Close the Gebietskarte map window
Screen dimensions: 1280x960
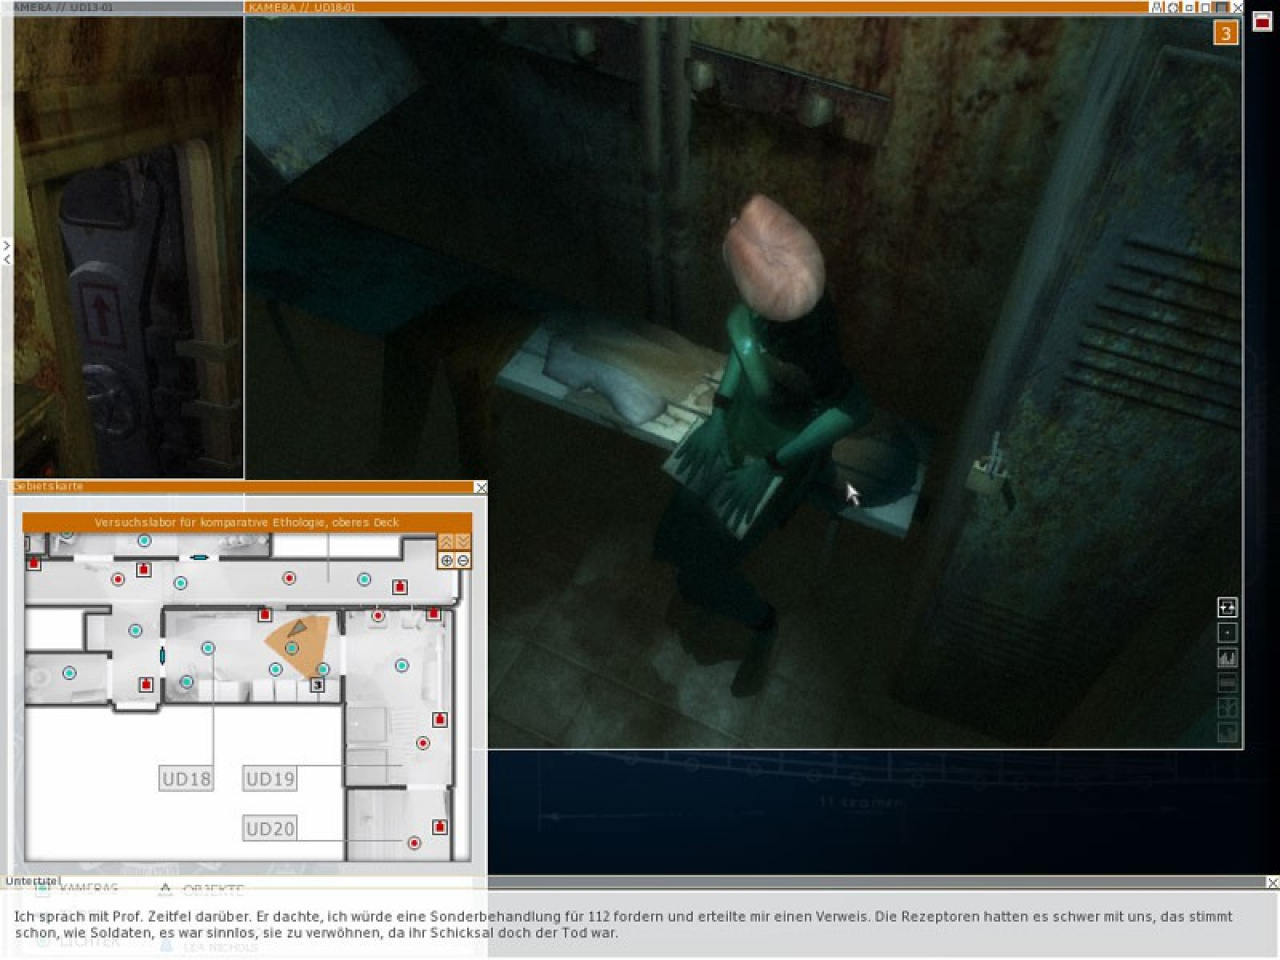tap(481, 487)
